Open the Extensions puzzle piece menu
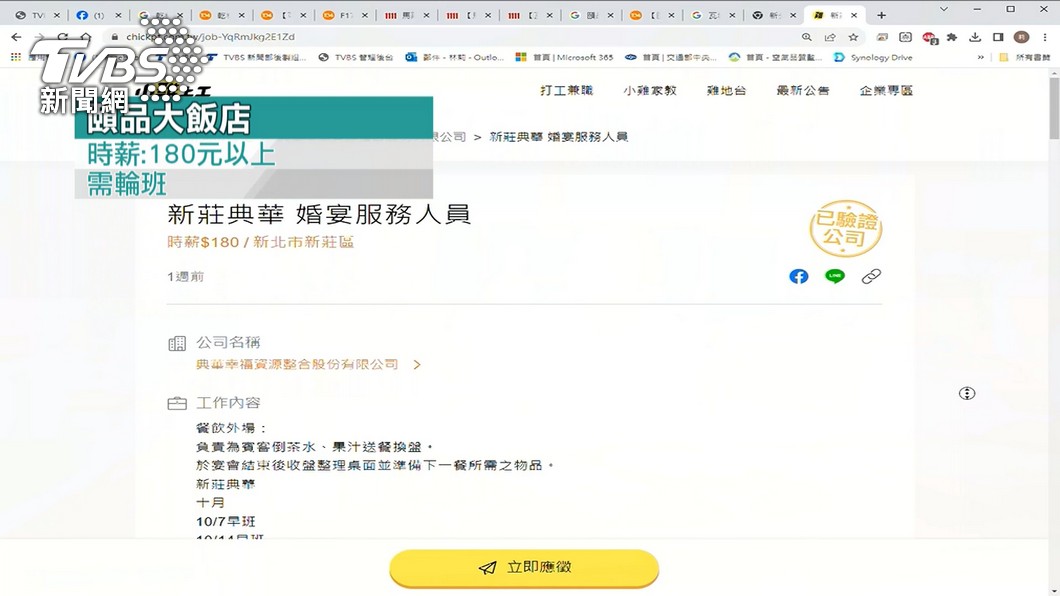The width and height of the screenshot is (1060, 596). (952, 37)
